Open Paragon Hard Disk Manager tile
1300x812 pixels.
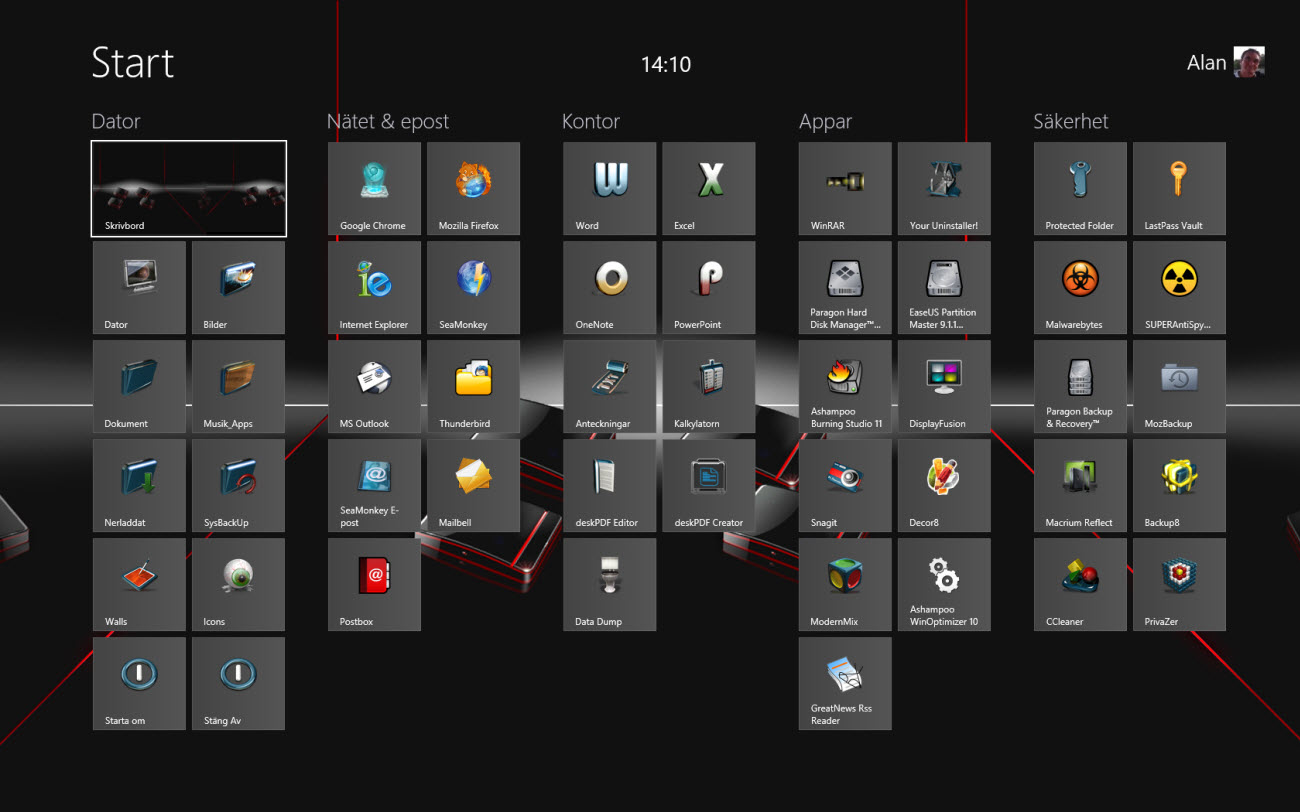coord(845,287)
